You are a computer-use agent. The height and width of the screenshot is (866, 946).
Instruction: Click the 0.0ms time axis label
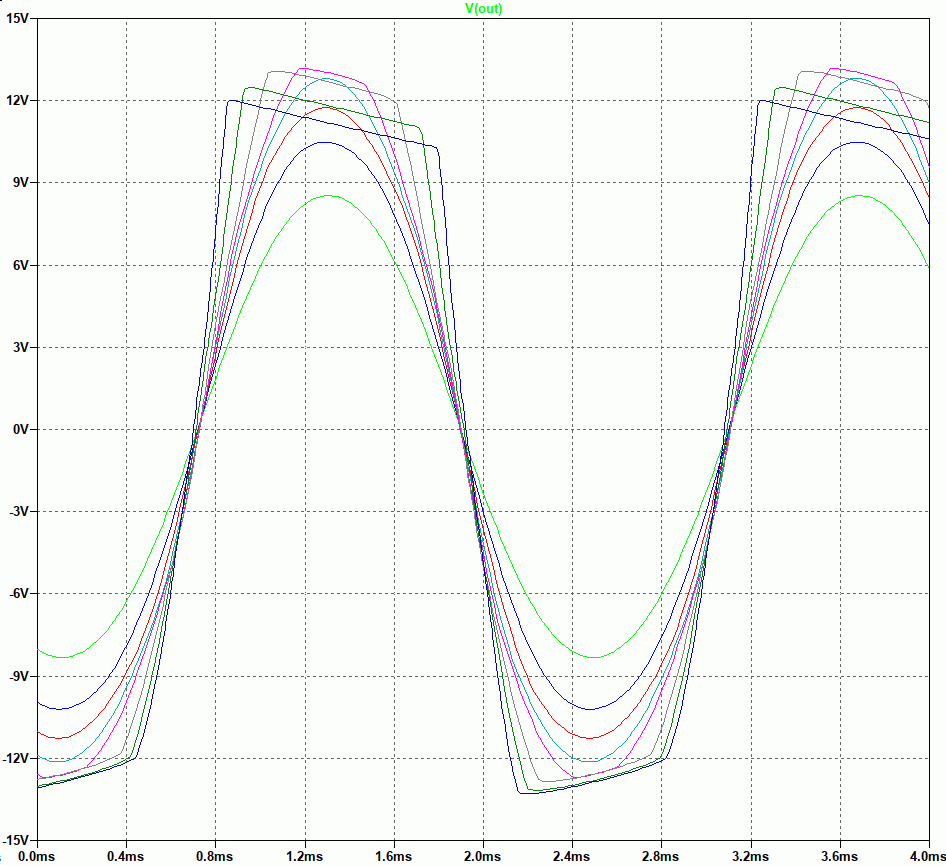(36, 857)
